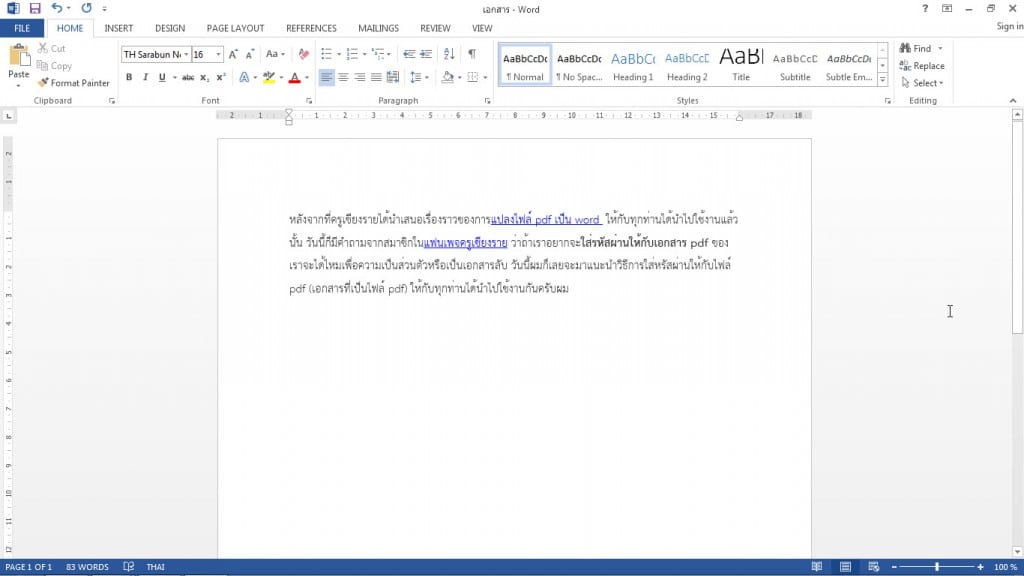Click the 'แปลงไฟล์ pdf เป็น word' hyperlink

click(545, 220)
